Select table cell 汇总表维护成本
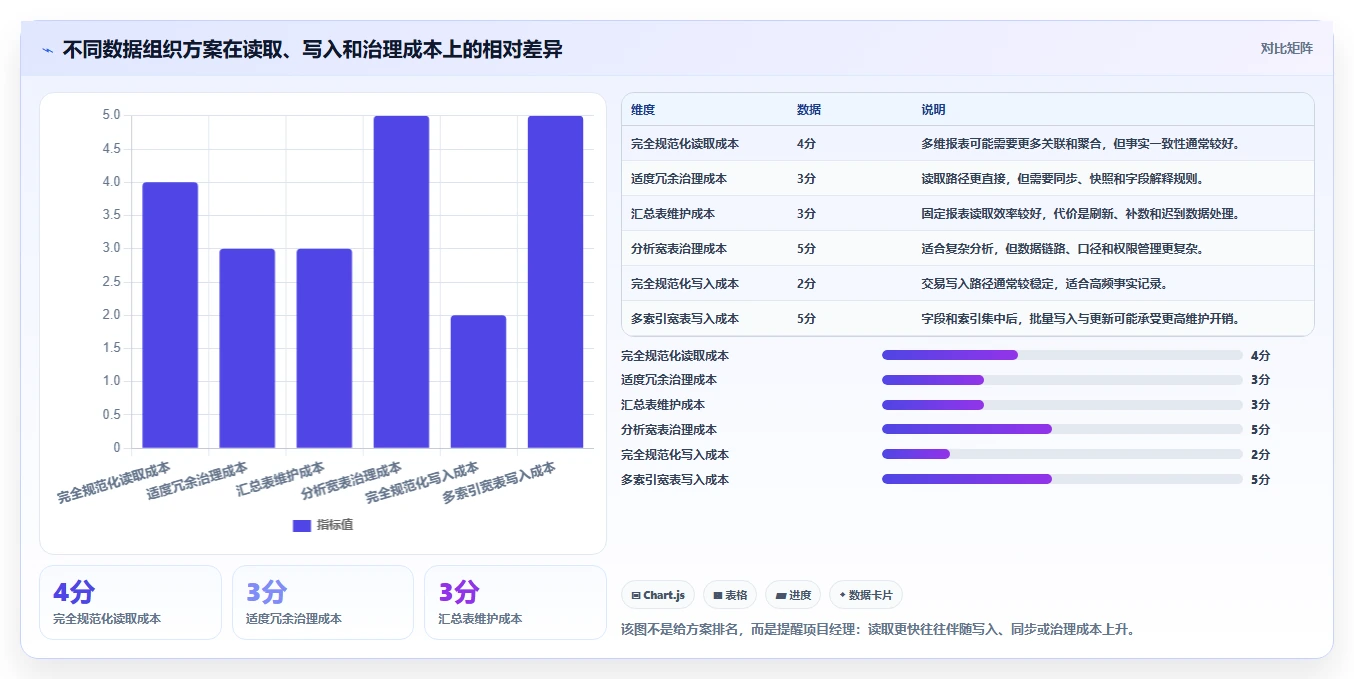The width and height of the screenshot is (1354, 679). 673,214
